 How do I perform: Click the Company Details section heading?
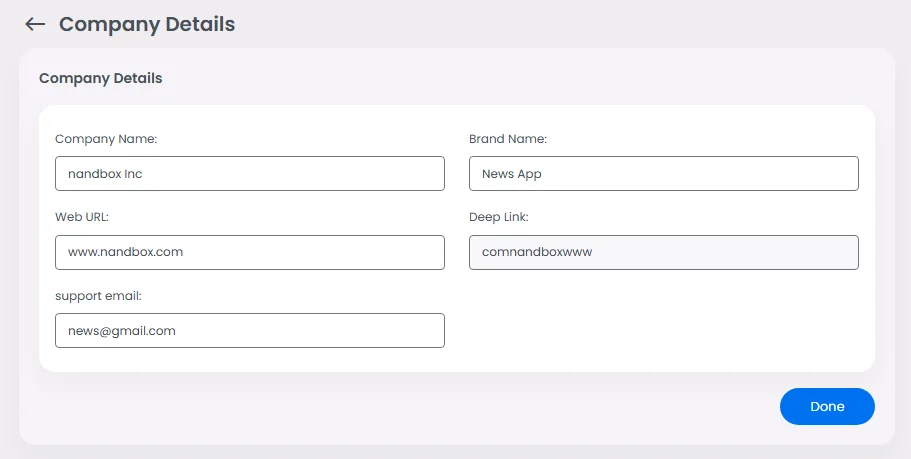point(100,78)
